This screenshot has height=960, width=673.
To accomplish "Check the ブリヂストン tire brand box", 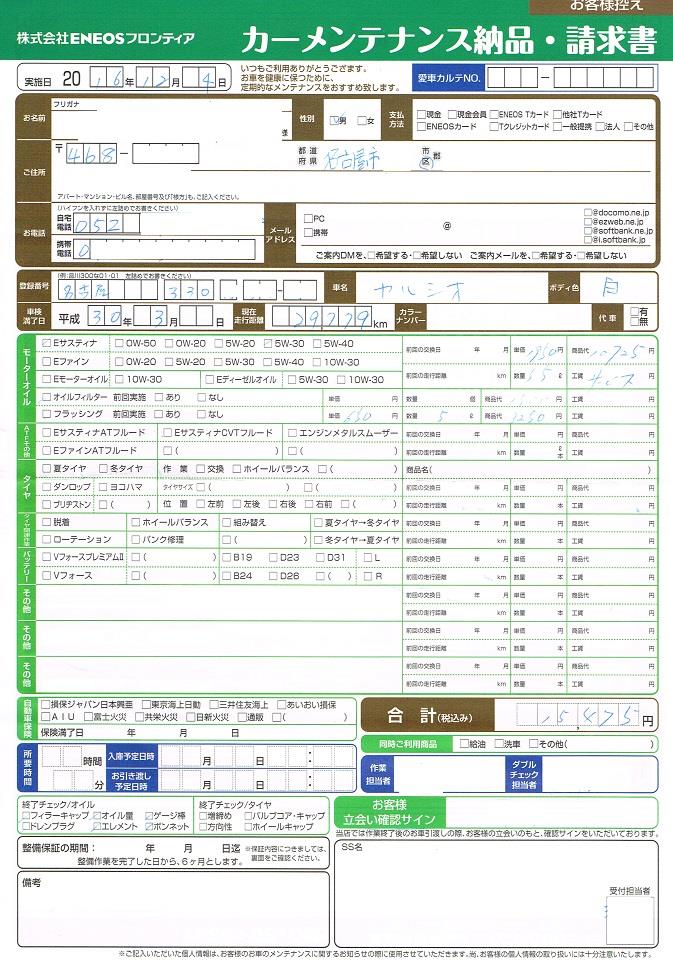I will [47, 504].
